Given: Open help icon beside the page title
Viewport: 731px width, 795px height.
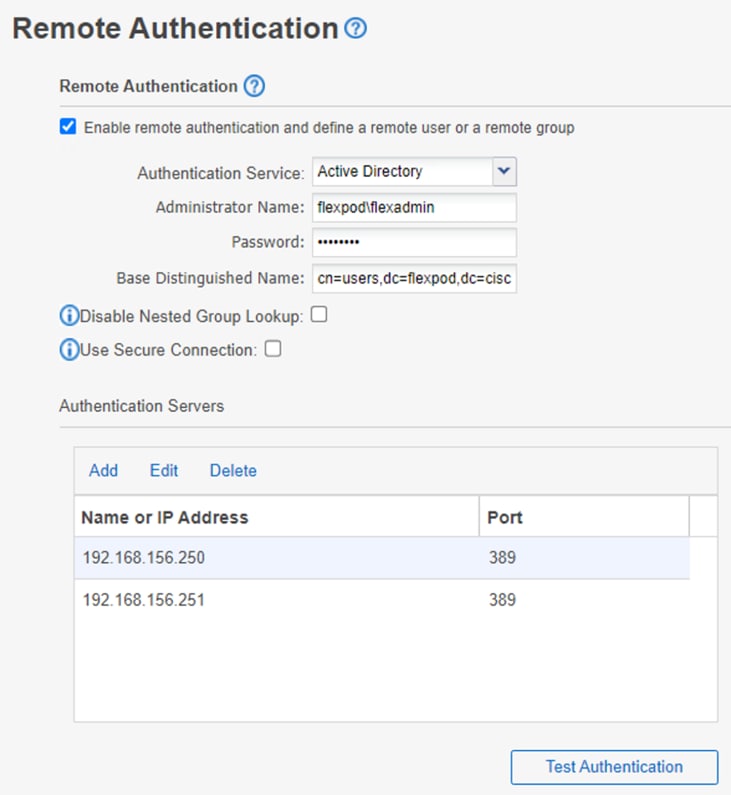Looking at the screenshot, I should point(355,29).
